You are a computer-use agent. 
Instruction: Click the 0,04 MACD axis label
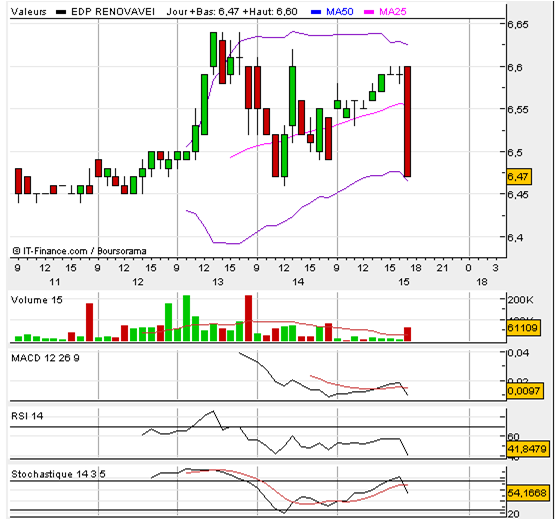click(x=518, y=353)
